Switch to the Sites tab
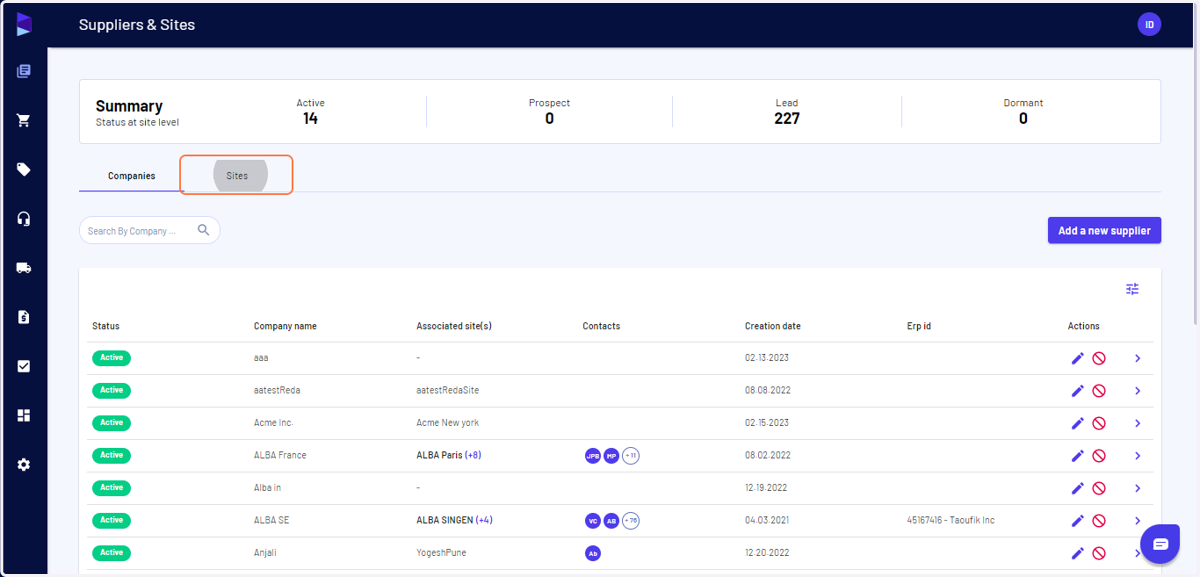1200x577 pixels. point(237,176)
